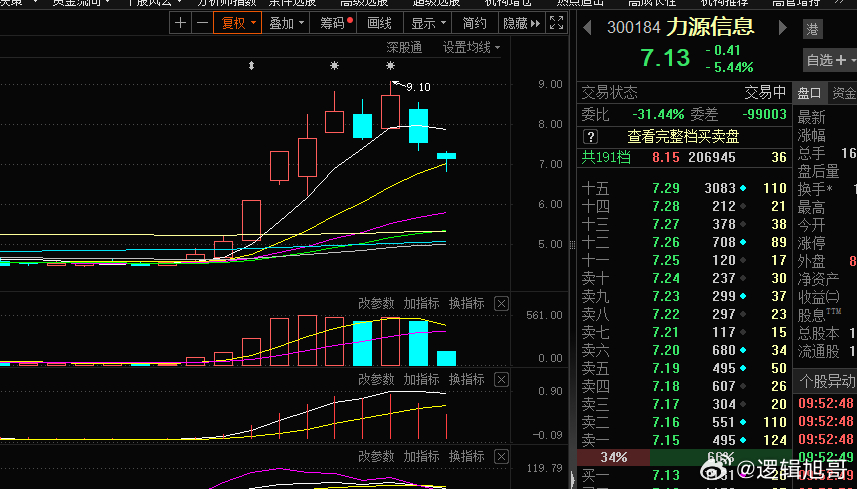The image size is (857, 489).
Task: Toggle the 筹码 chip distribution view
Action: click(x=331, y=23)
